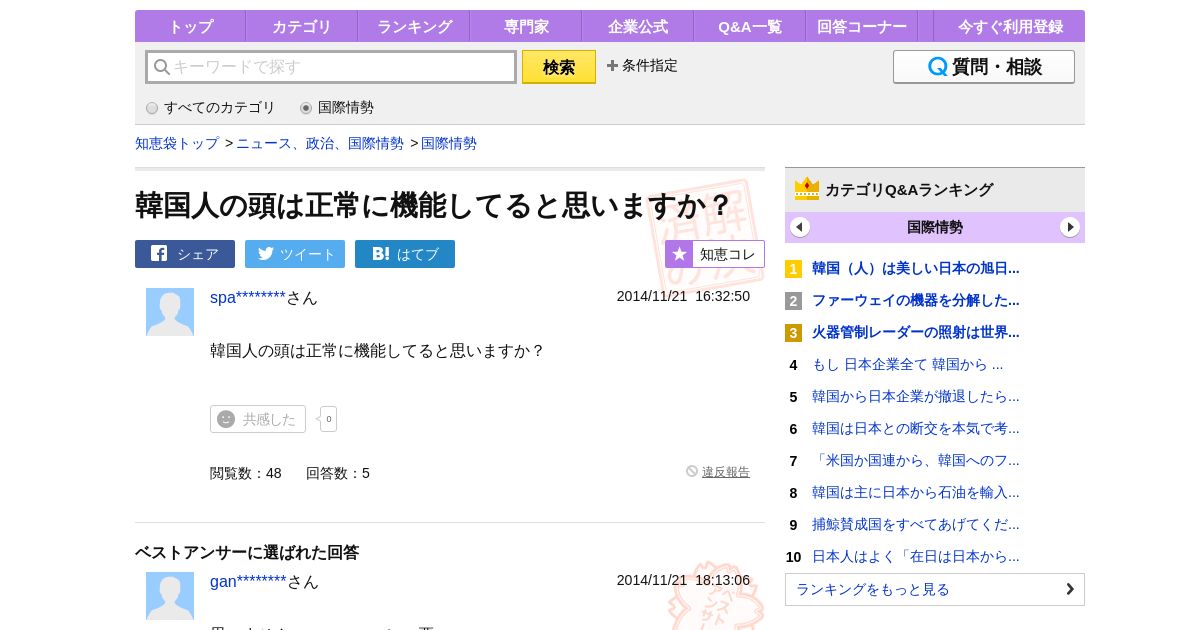Open rank 4 もし 日本企業全て 韓国から...

point(907,364)
